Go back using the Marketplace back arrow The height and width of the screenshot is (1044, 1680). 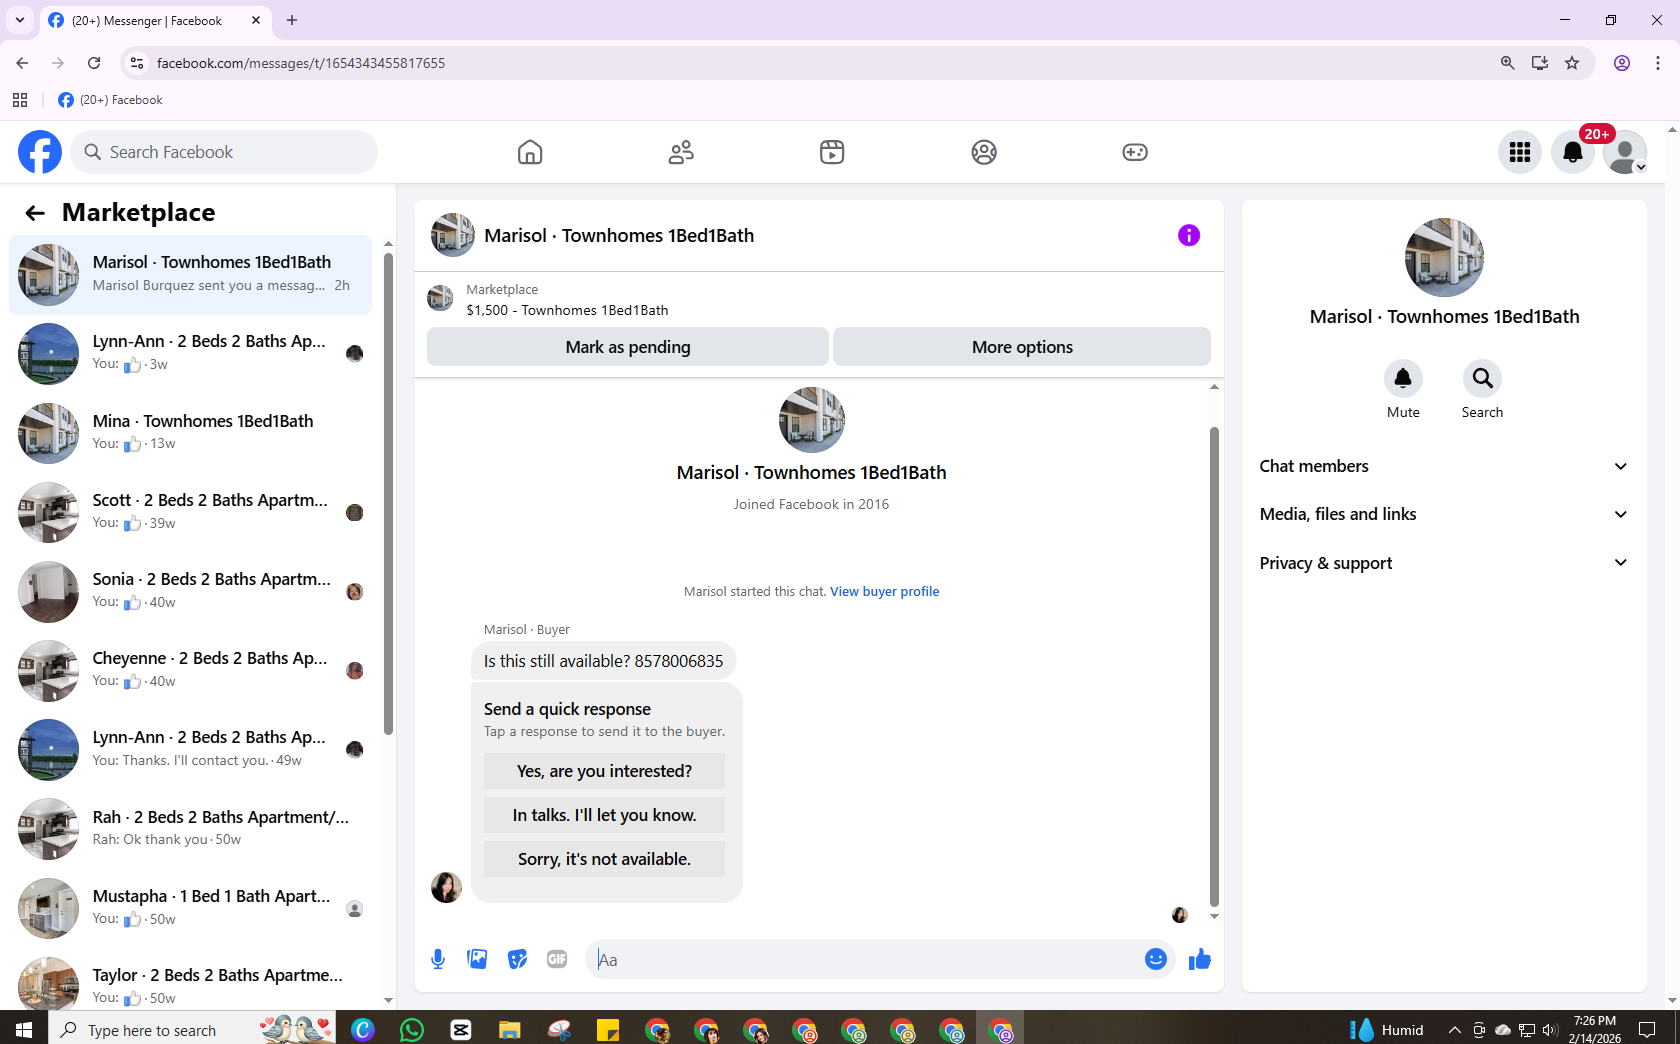[x=35, y=213]
